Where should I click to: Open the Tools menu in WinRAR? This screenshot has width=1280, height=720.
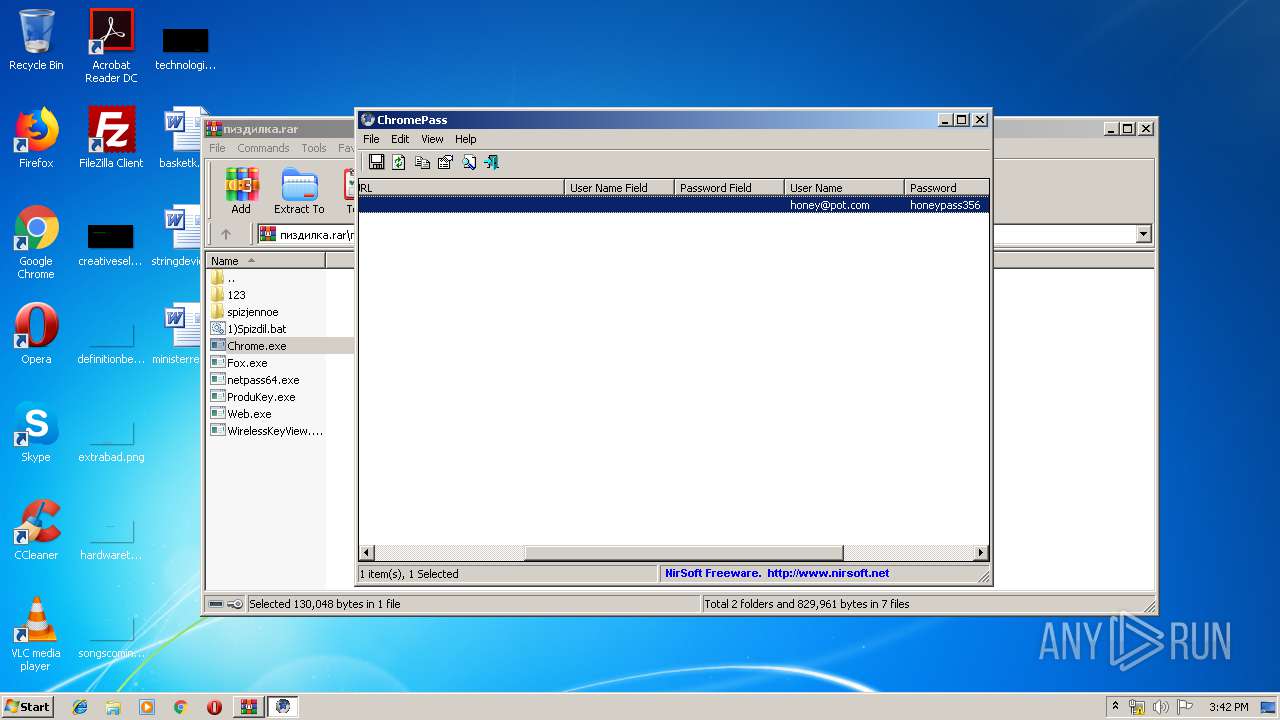pos(314,148)
